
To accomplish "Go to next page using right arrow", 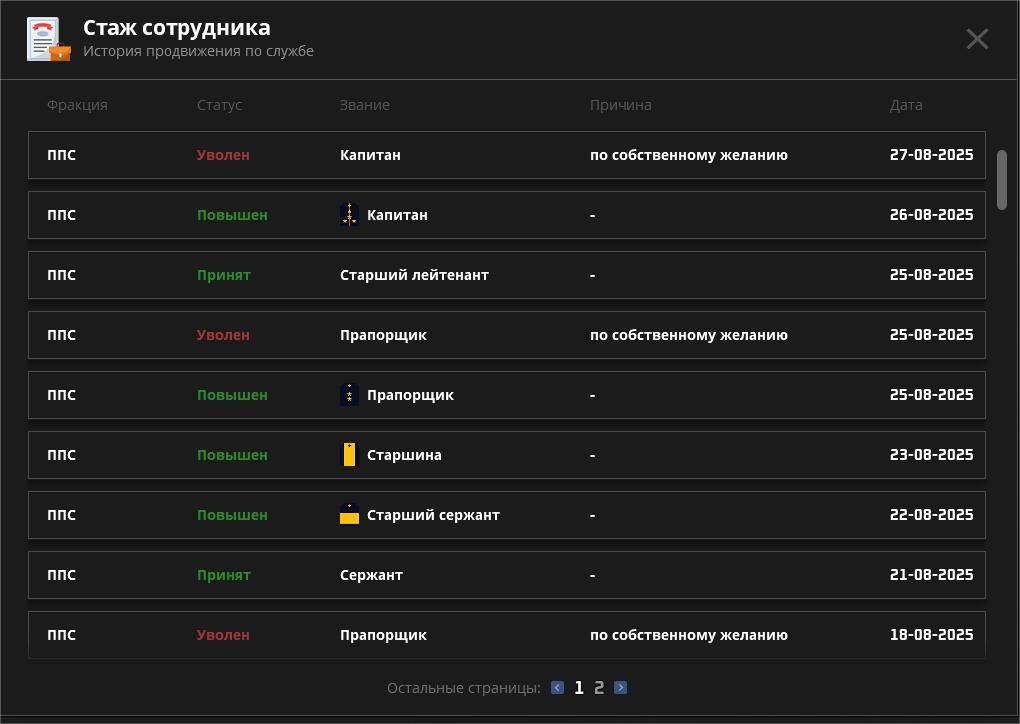I will click(620, 688).
